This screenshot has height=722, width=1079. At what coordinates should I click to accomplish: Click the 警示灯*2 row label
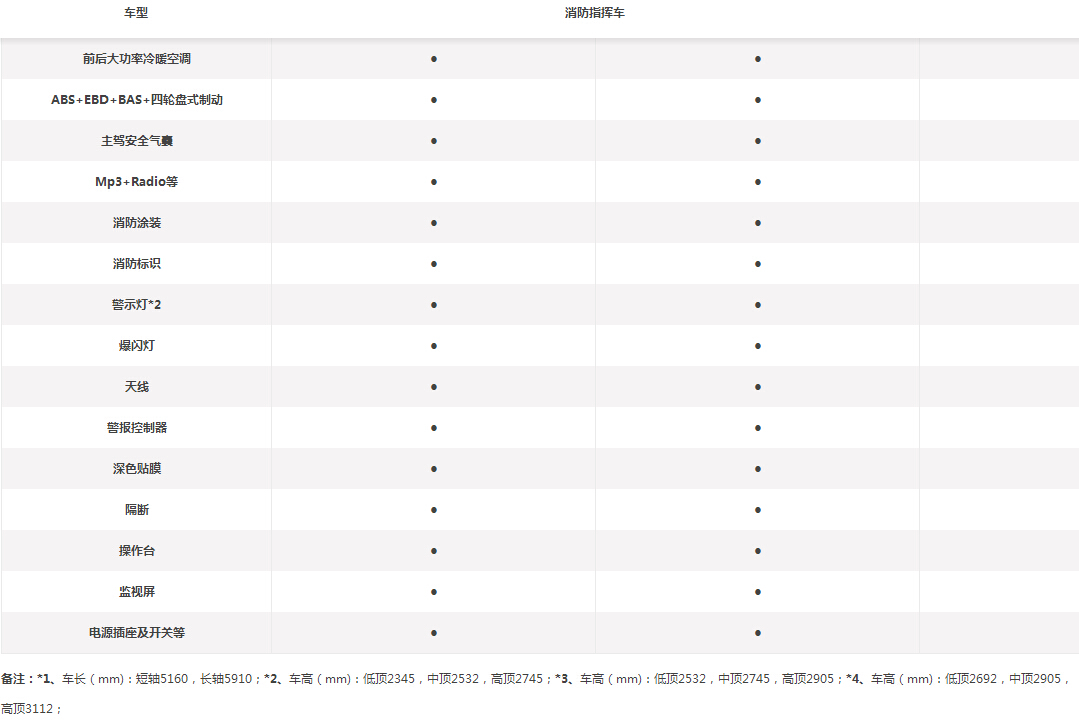[x=136, y=305]
